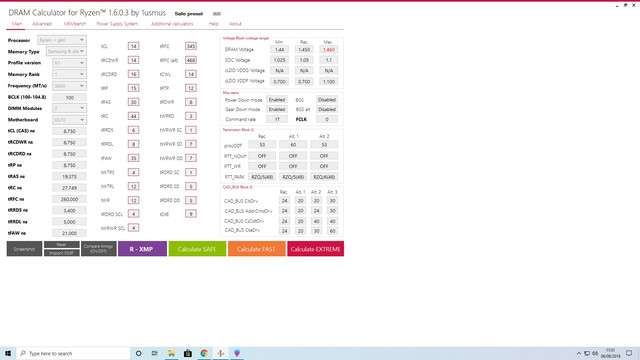Expand the Processor dropdown

click(62, 40)
